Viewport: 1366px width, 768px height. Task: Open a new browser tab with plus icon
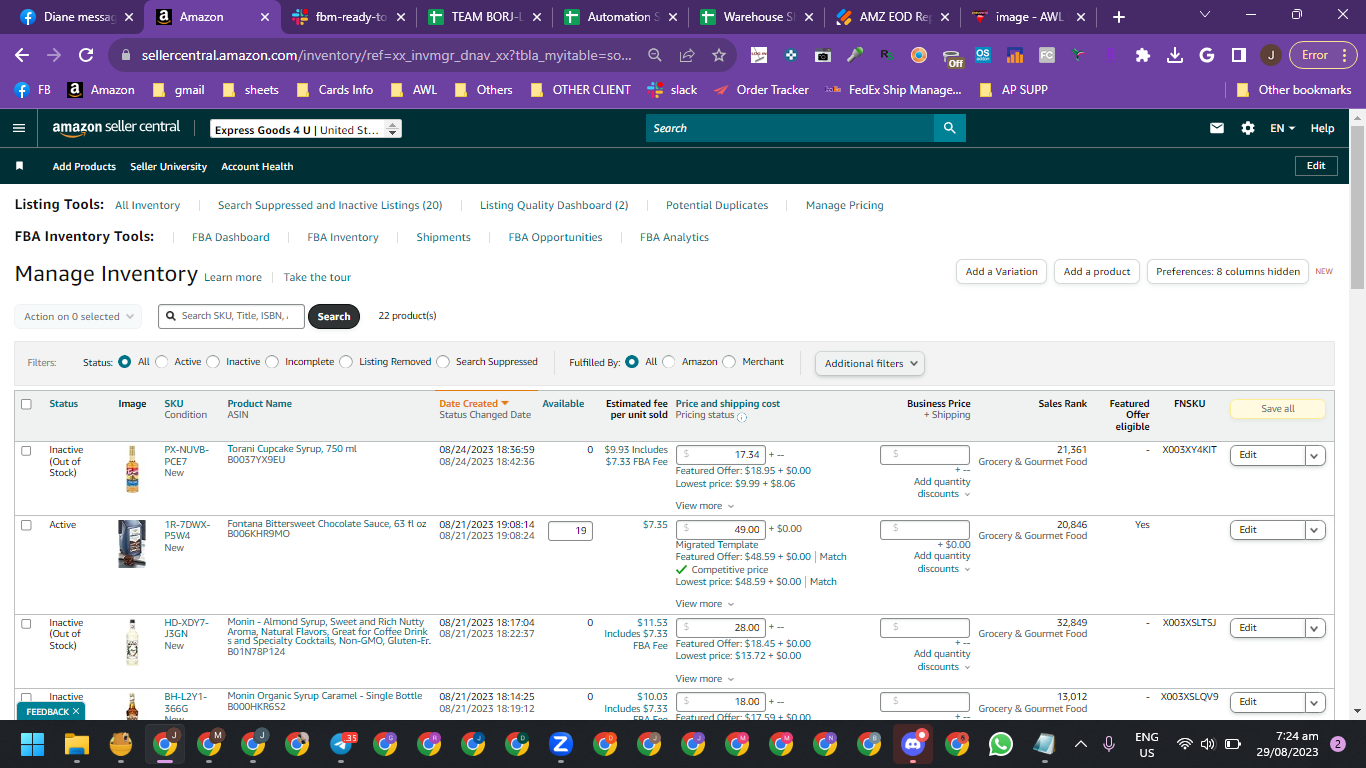1119,17
